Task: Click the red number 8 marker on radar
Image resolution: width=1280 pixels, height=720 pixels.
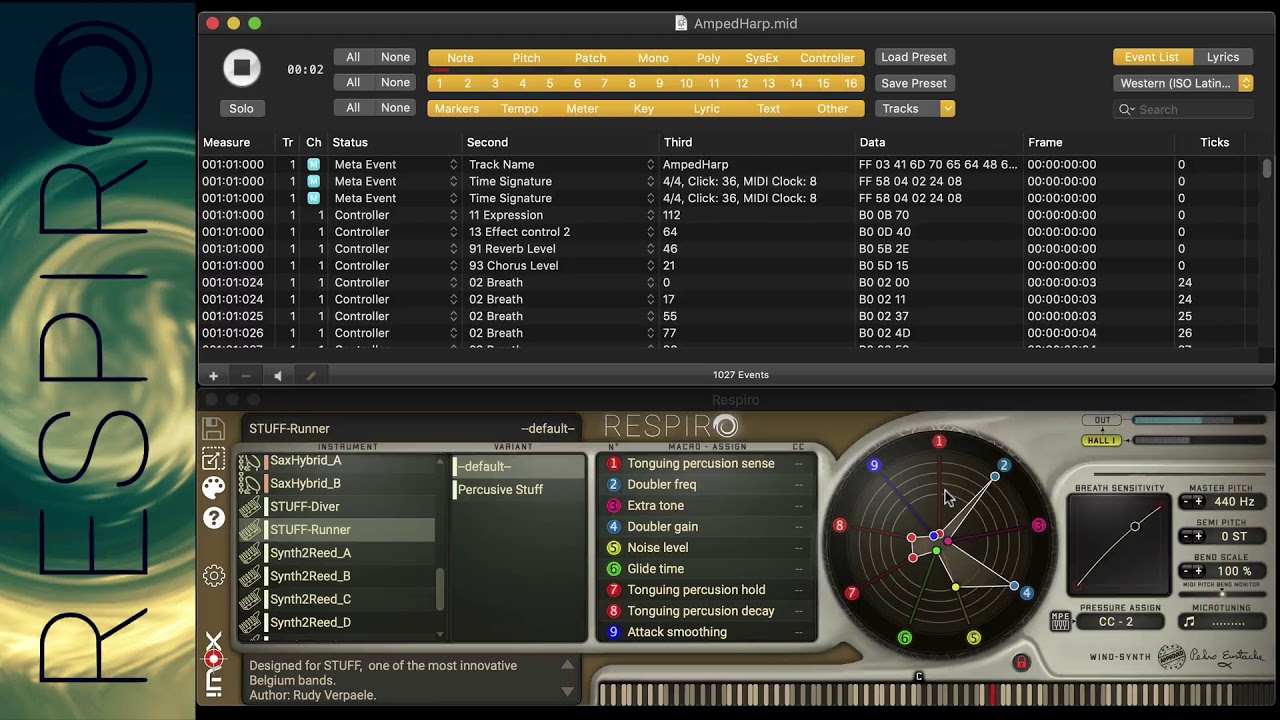Action: 839,525
